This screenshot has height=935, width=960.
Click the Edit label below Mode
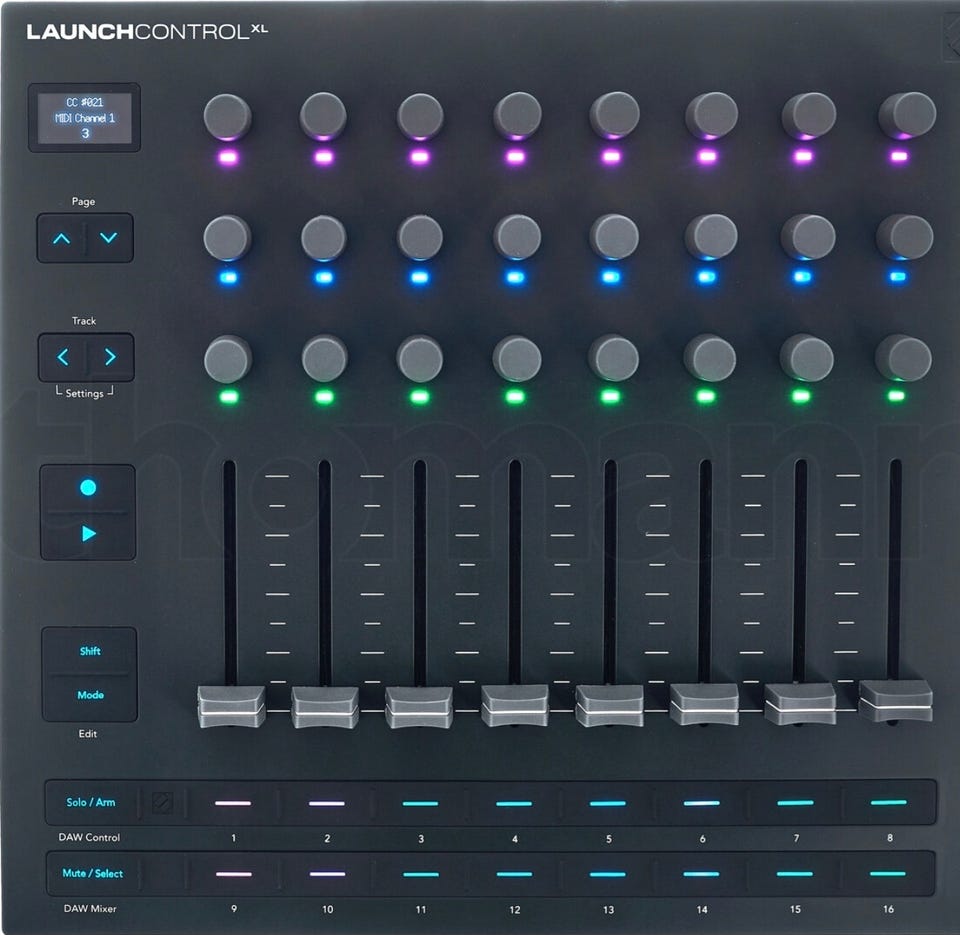(x=88, y=734)
